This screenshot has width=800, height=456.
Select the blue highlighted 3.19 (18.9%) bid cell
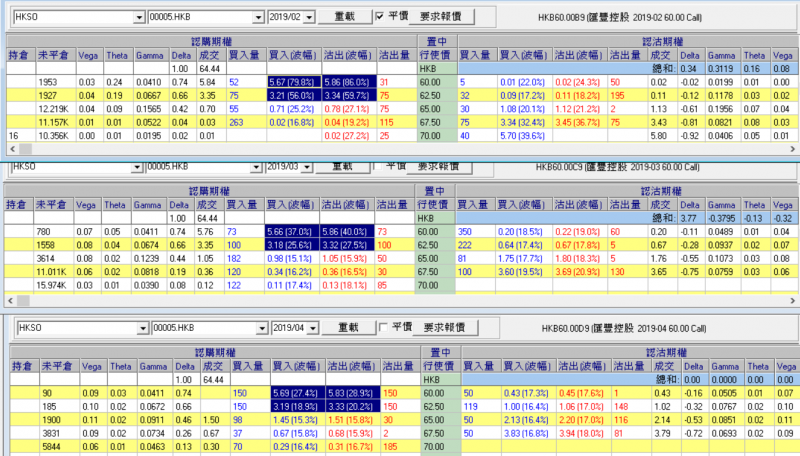click(295, 408)
